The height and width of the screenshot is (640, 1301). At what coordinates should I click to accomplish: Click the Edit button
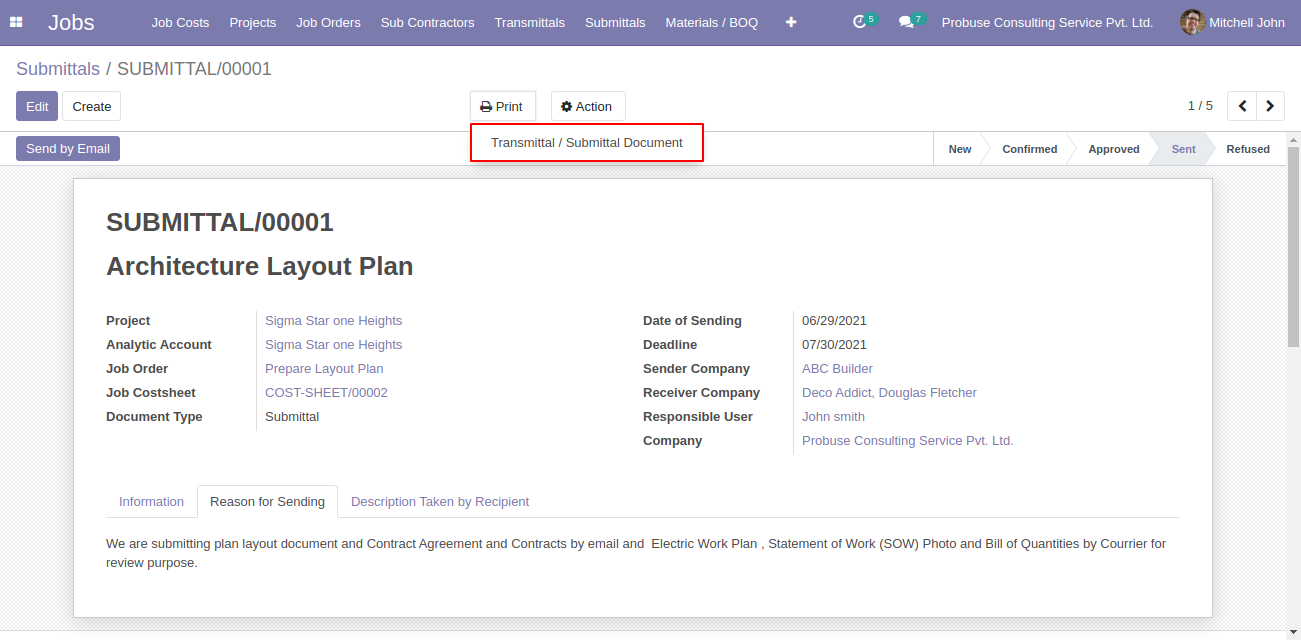pyautogui.click(x=37, y=106)
